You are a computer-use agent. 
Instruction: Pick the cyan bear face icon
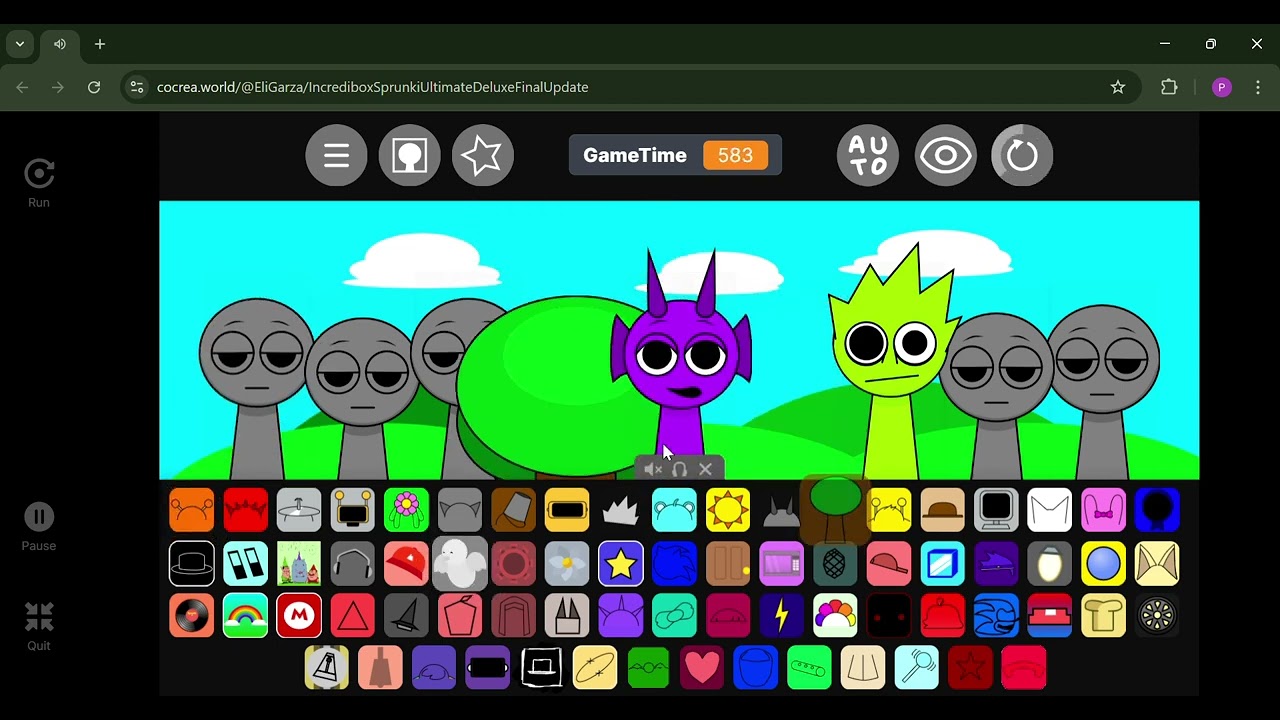click(674, 510)
